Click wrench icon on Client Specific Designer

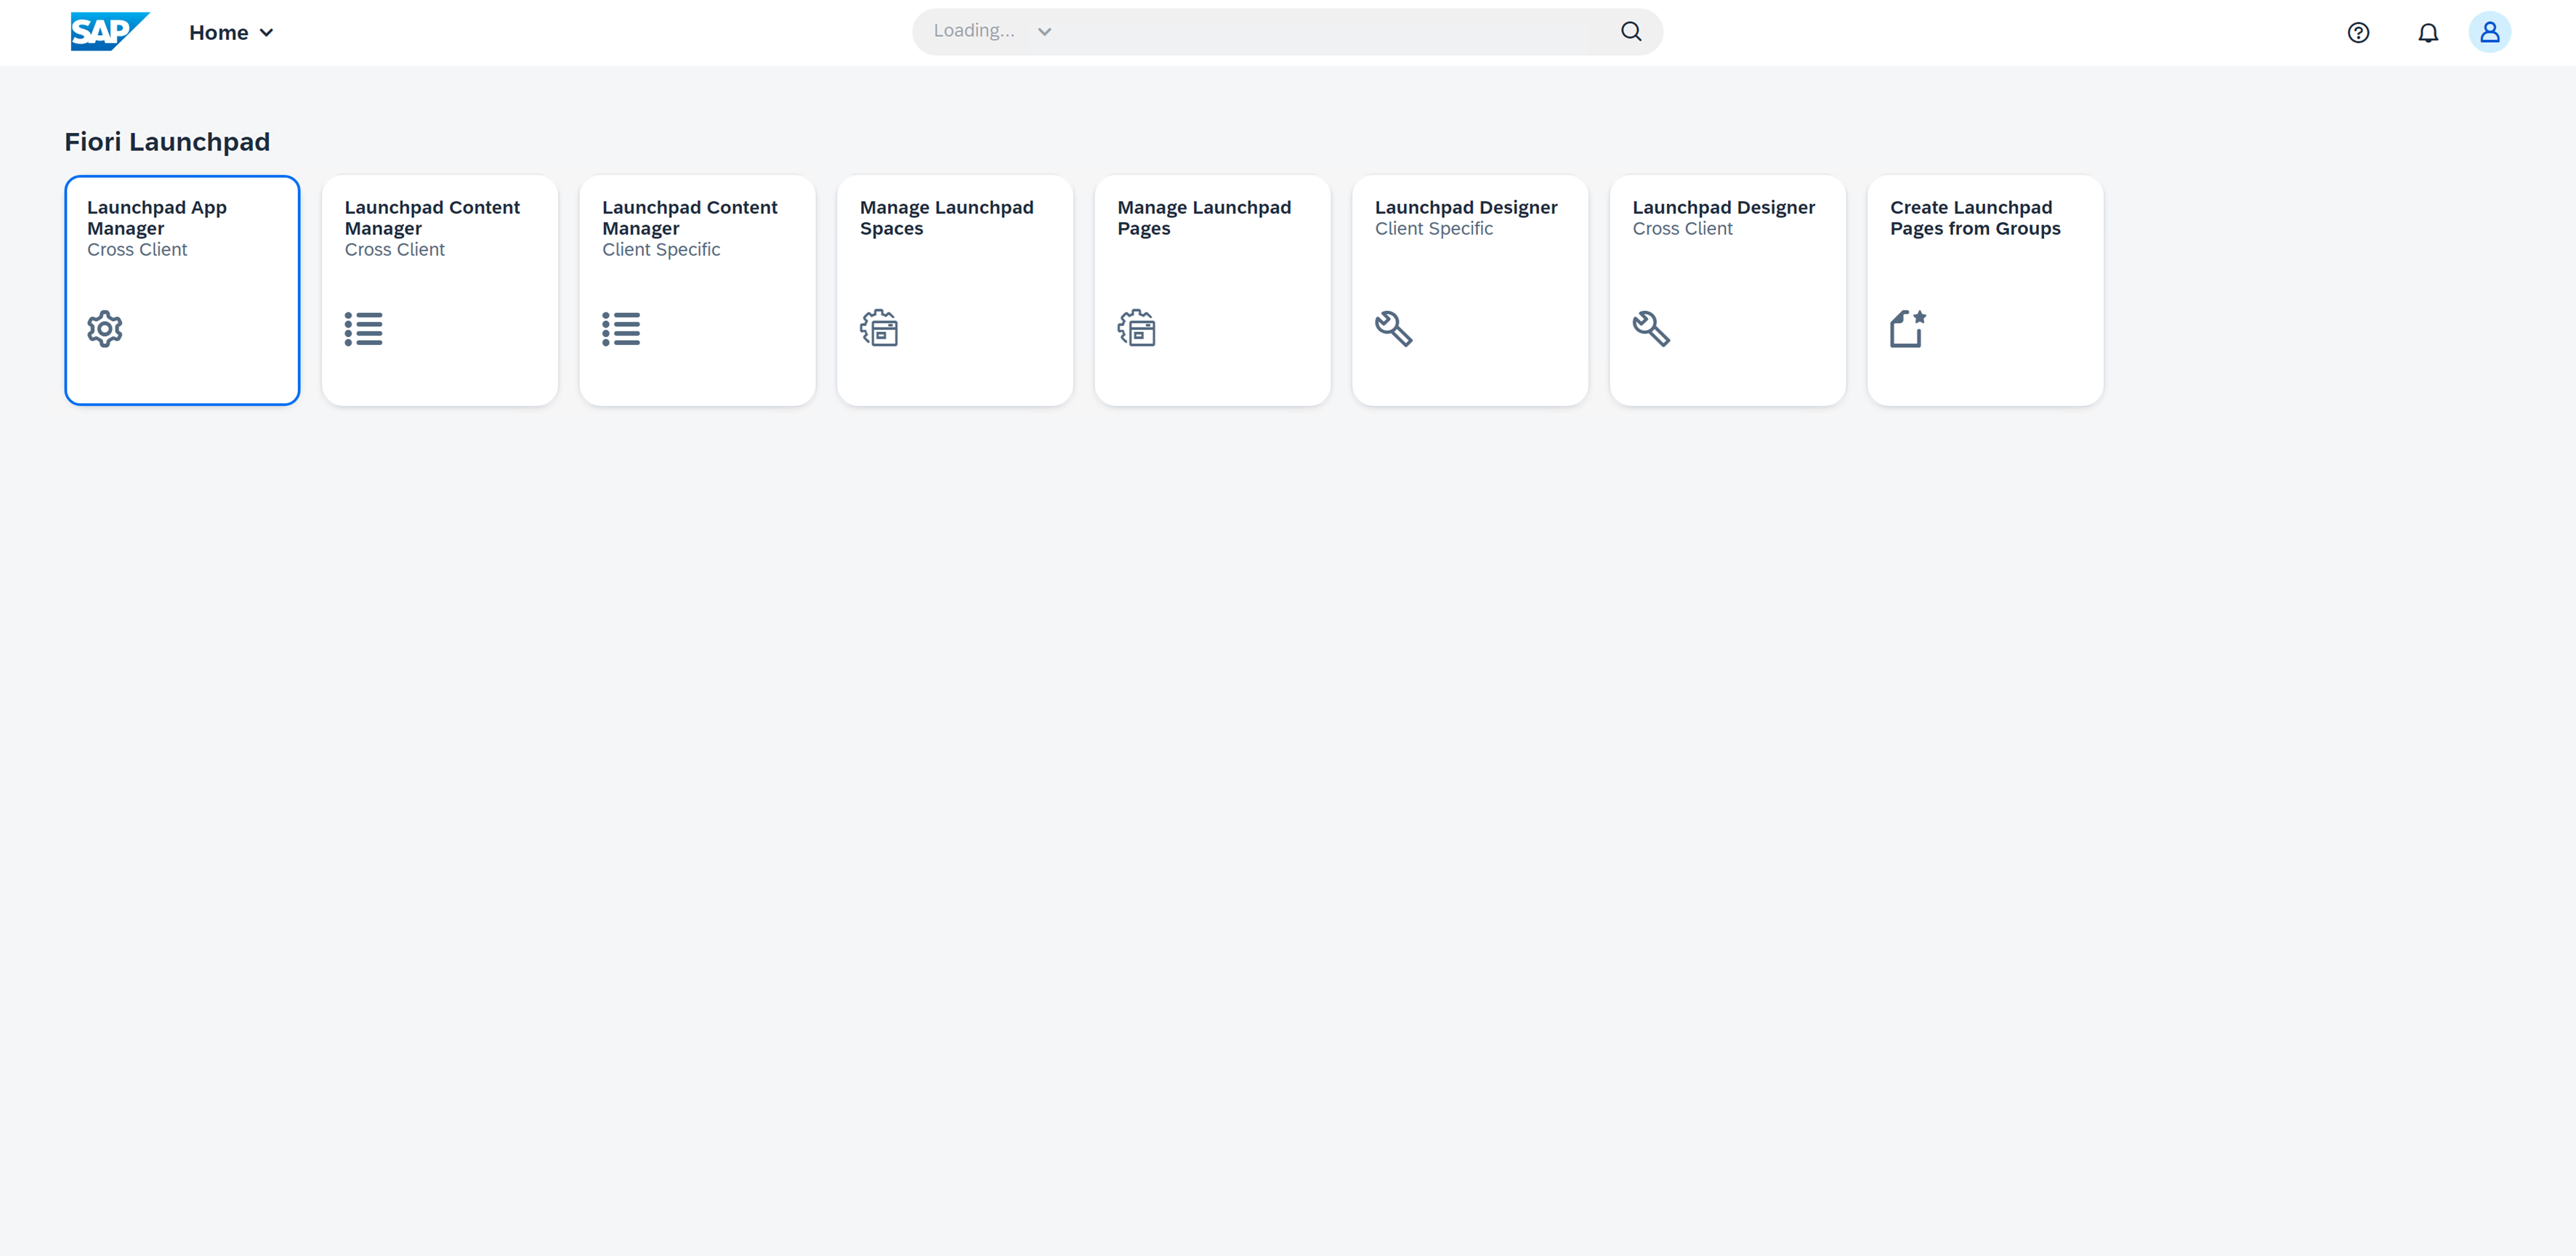(1393, 329)
